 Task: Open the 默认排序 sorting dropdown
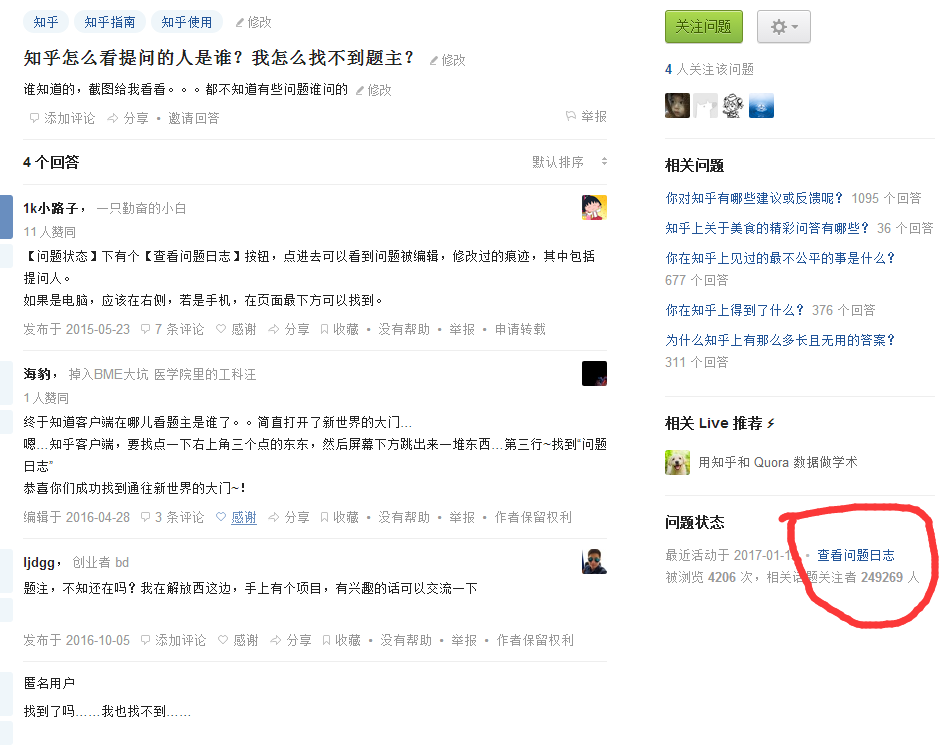[x=570, y=162]
